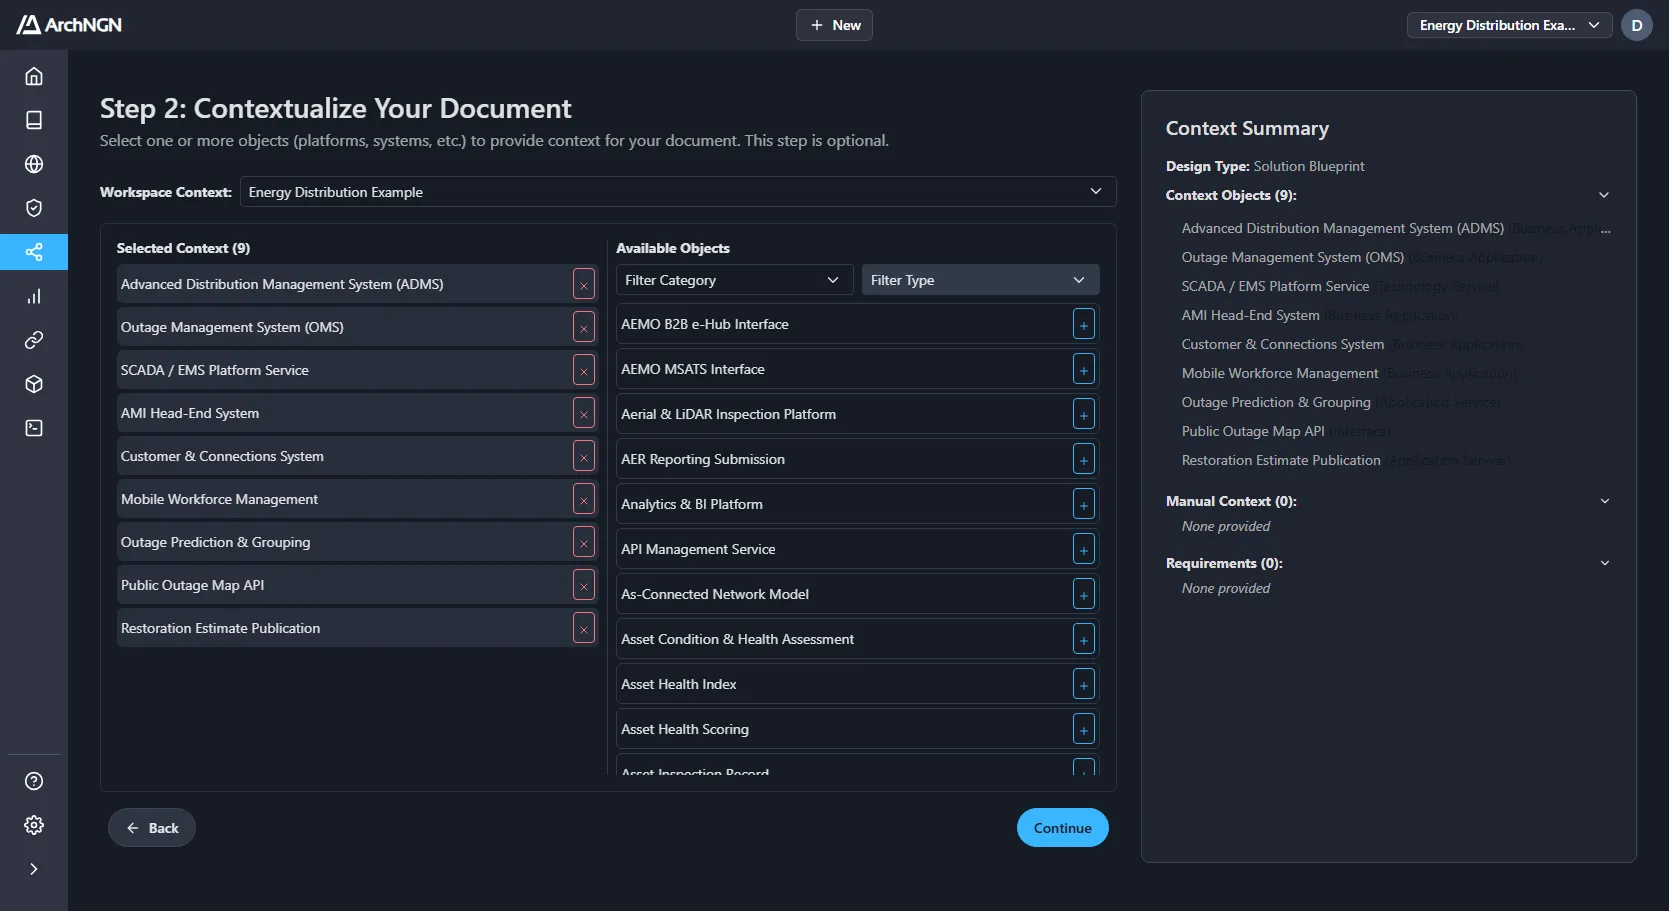Click Restoration Estimate Publication in summary
This screenshot has width=1669, height=911.
point(1281,460)
